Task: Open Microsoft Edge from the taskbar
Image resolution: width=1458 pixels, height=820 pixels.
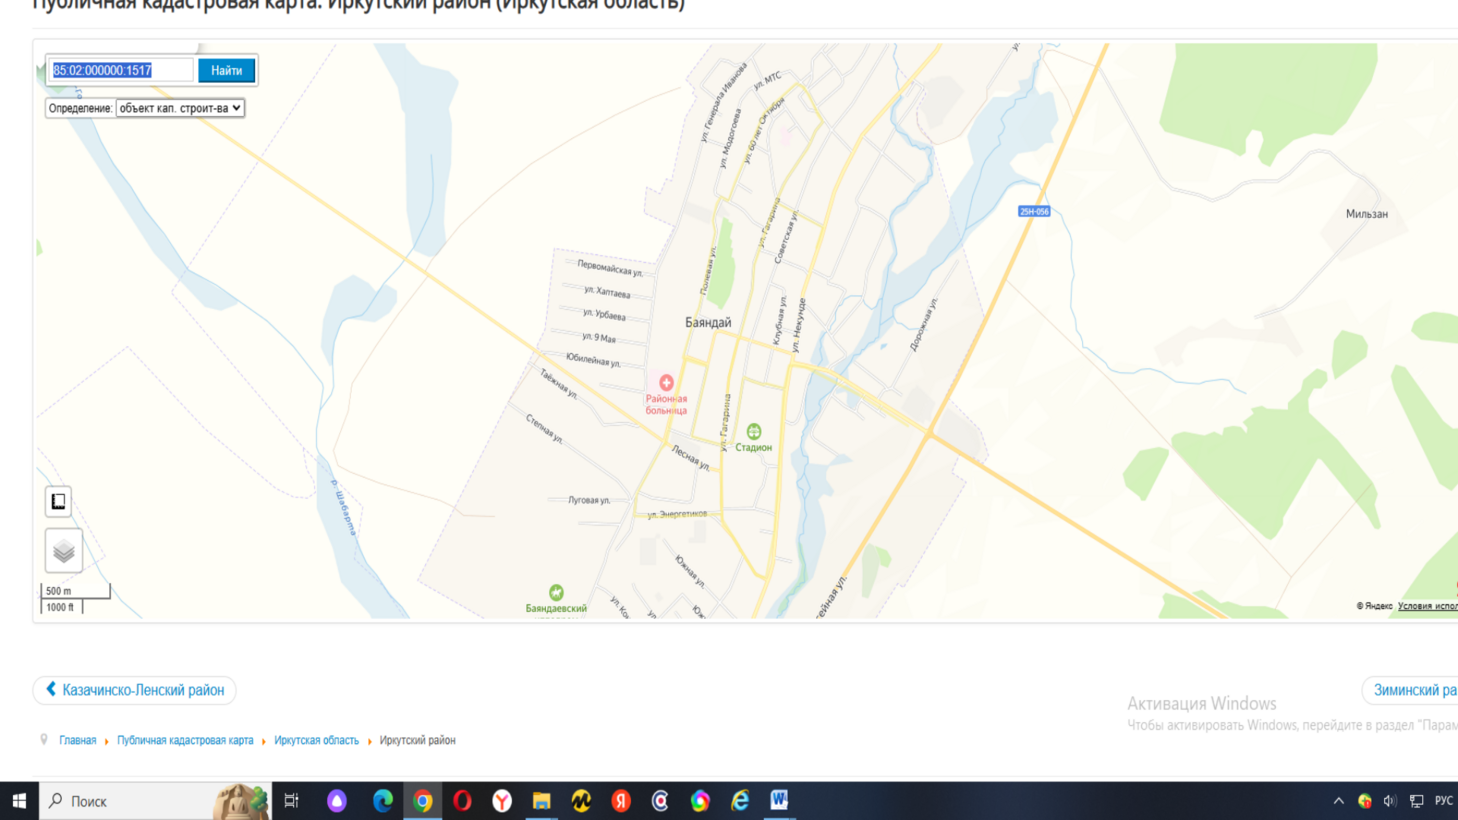Action: tap(382, 801)
